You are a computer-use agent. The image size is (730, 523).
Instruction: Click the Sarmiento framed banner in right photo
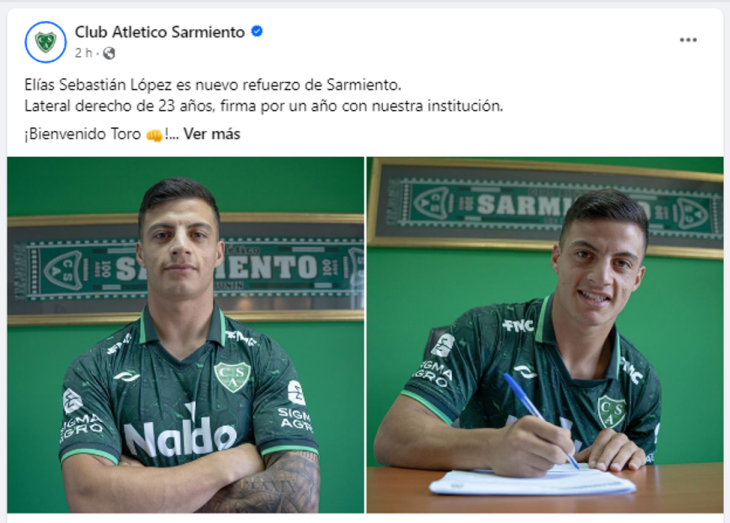click(545, 207)
